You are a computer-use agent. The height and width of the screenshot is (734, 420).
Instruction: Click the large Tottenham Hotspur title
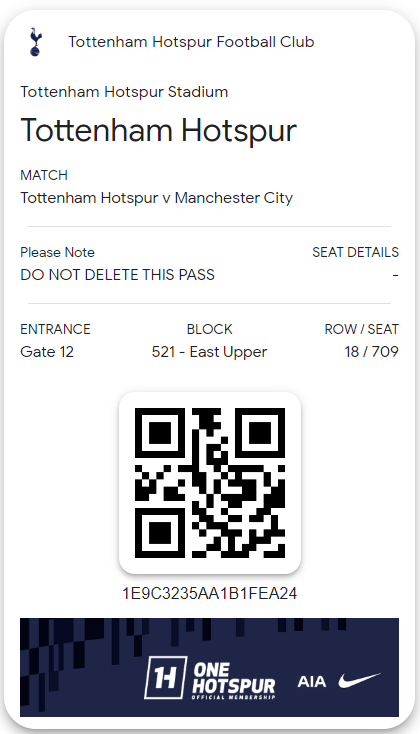coord(159,130)
